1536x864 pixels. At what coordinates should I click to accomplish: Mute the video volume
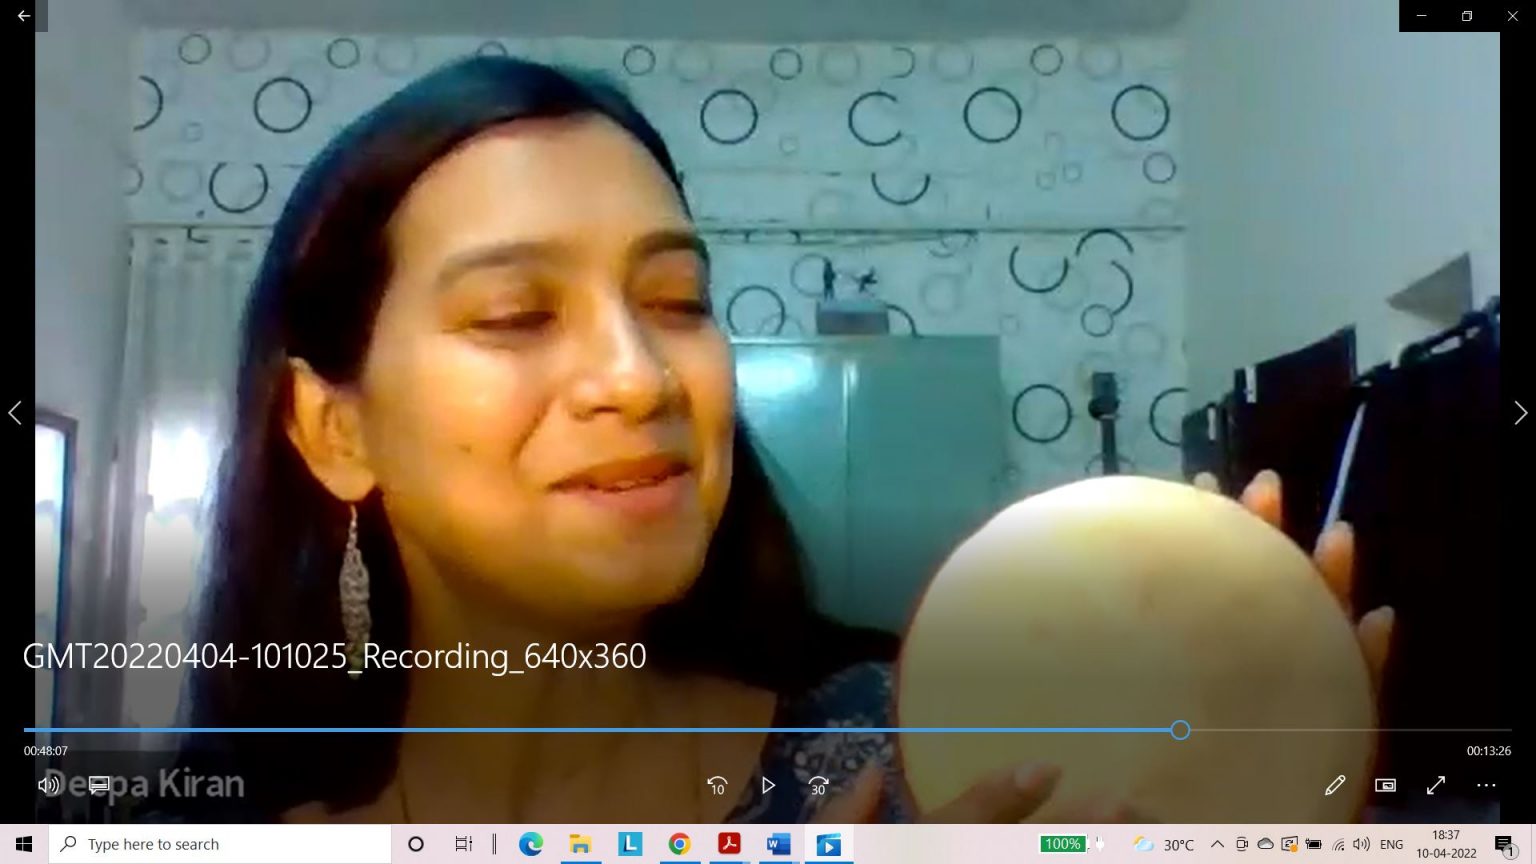point(47,785)
